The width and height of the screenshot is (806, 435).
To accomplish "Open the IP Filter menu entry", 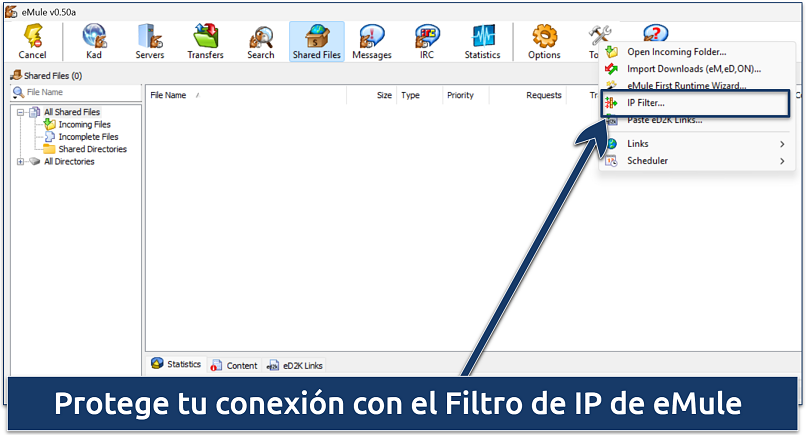I will coord(695,103).
